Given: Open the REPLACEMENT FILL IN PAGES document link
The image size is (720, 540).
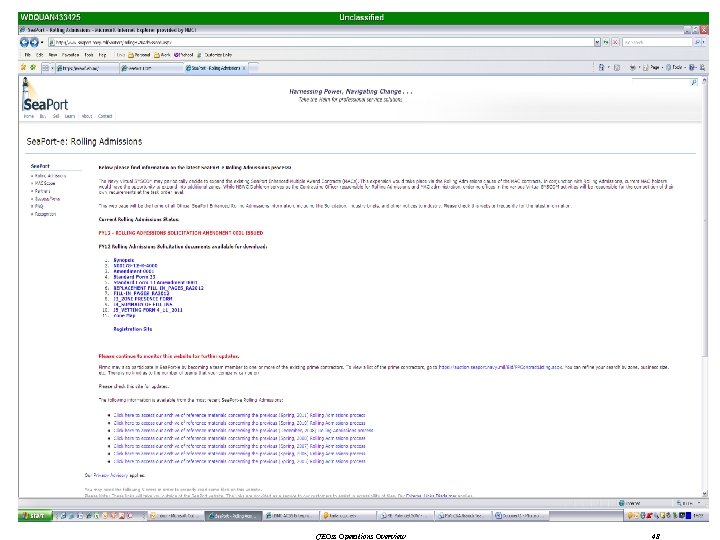Looking at the screenshot, I should (x=158, y=288).
